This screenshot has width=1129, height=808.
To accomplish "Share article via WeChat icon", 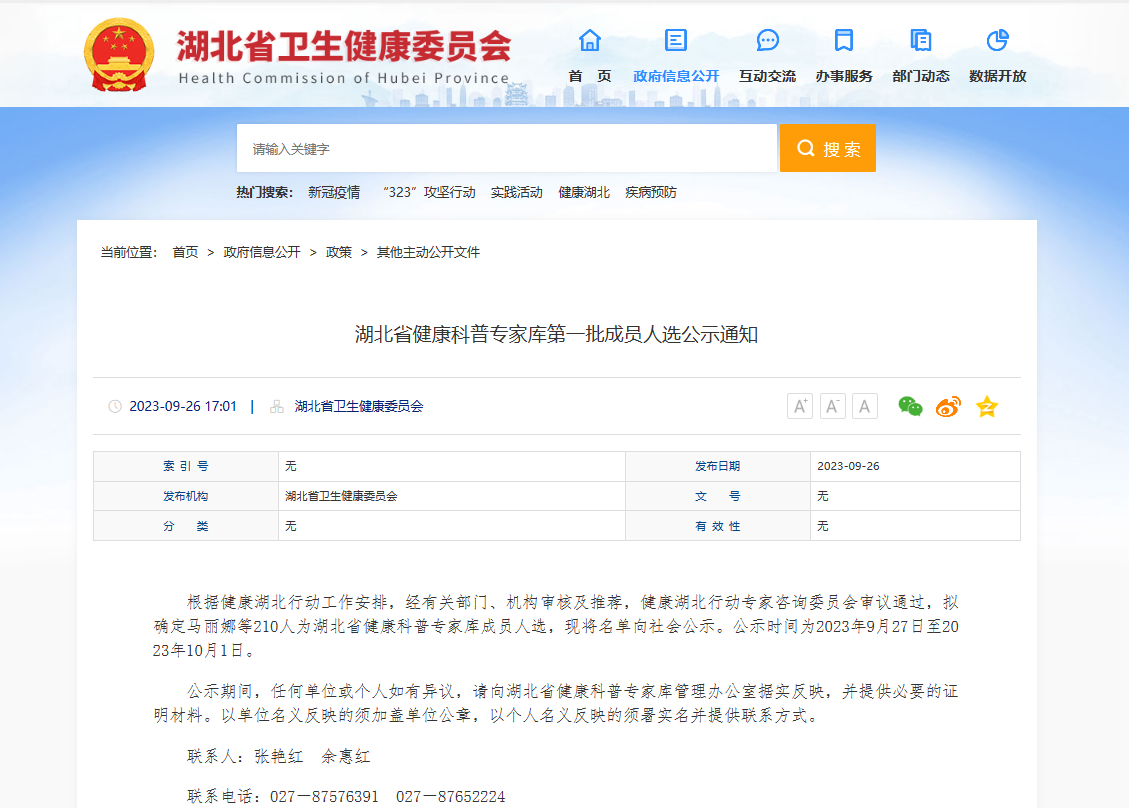I will pyautogui.click(x=910, y=406).
